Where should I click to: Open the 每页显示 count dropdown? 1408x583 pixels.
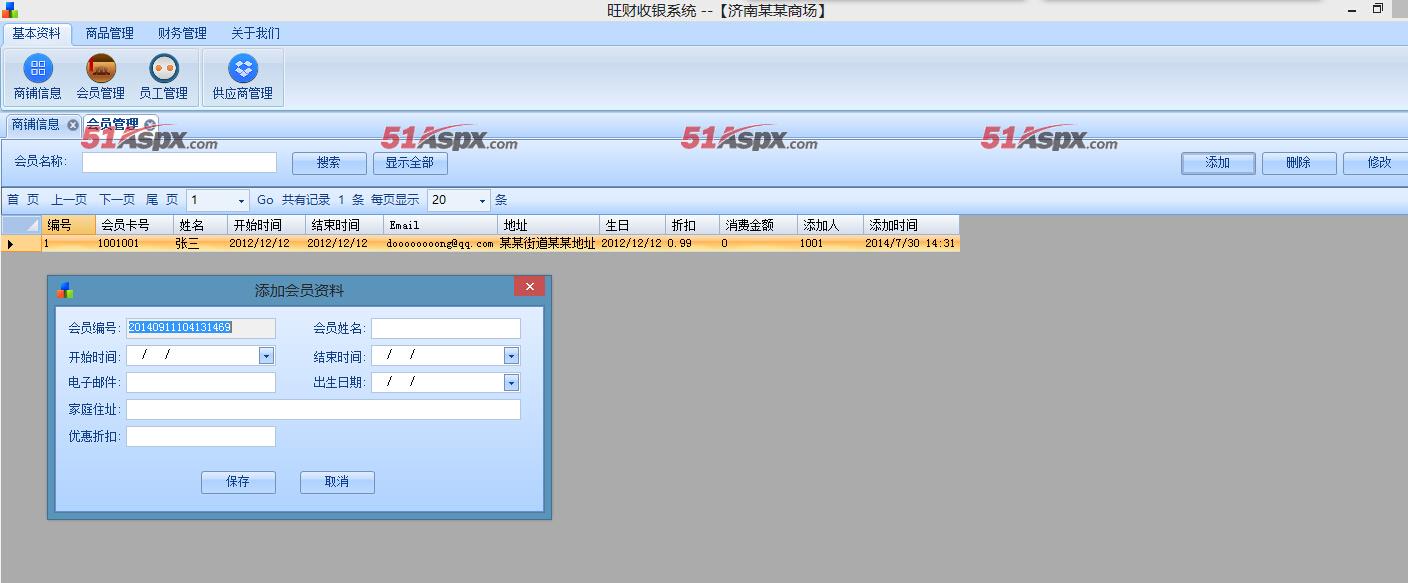[483, 201]
